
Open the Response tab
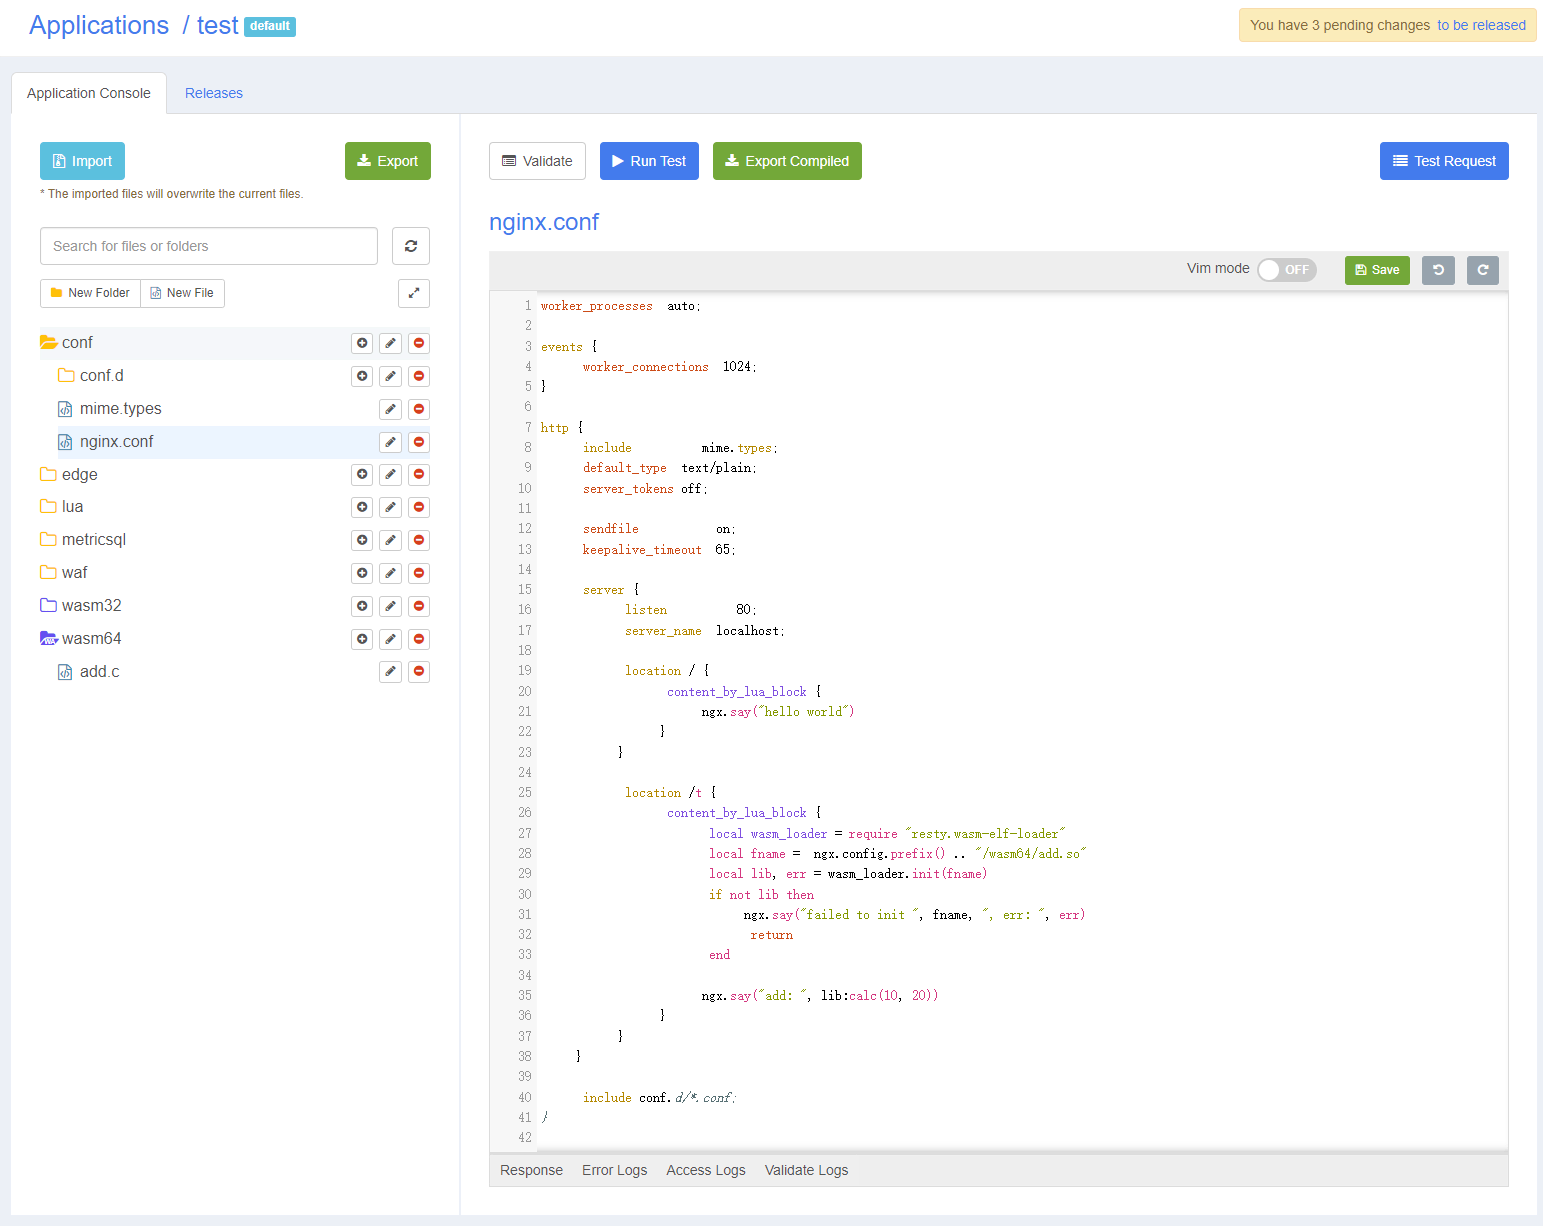point(531,1170)
